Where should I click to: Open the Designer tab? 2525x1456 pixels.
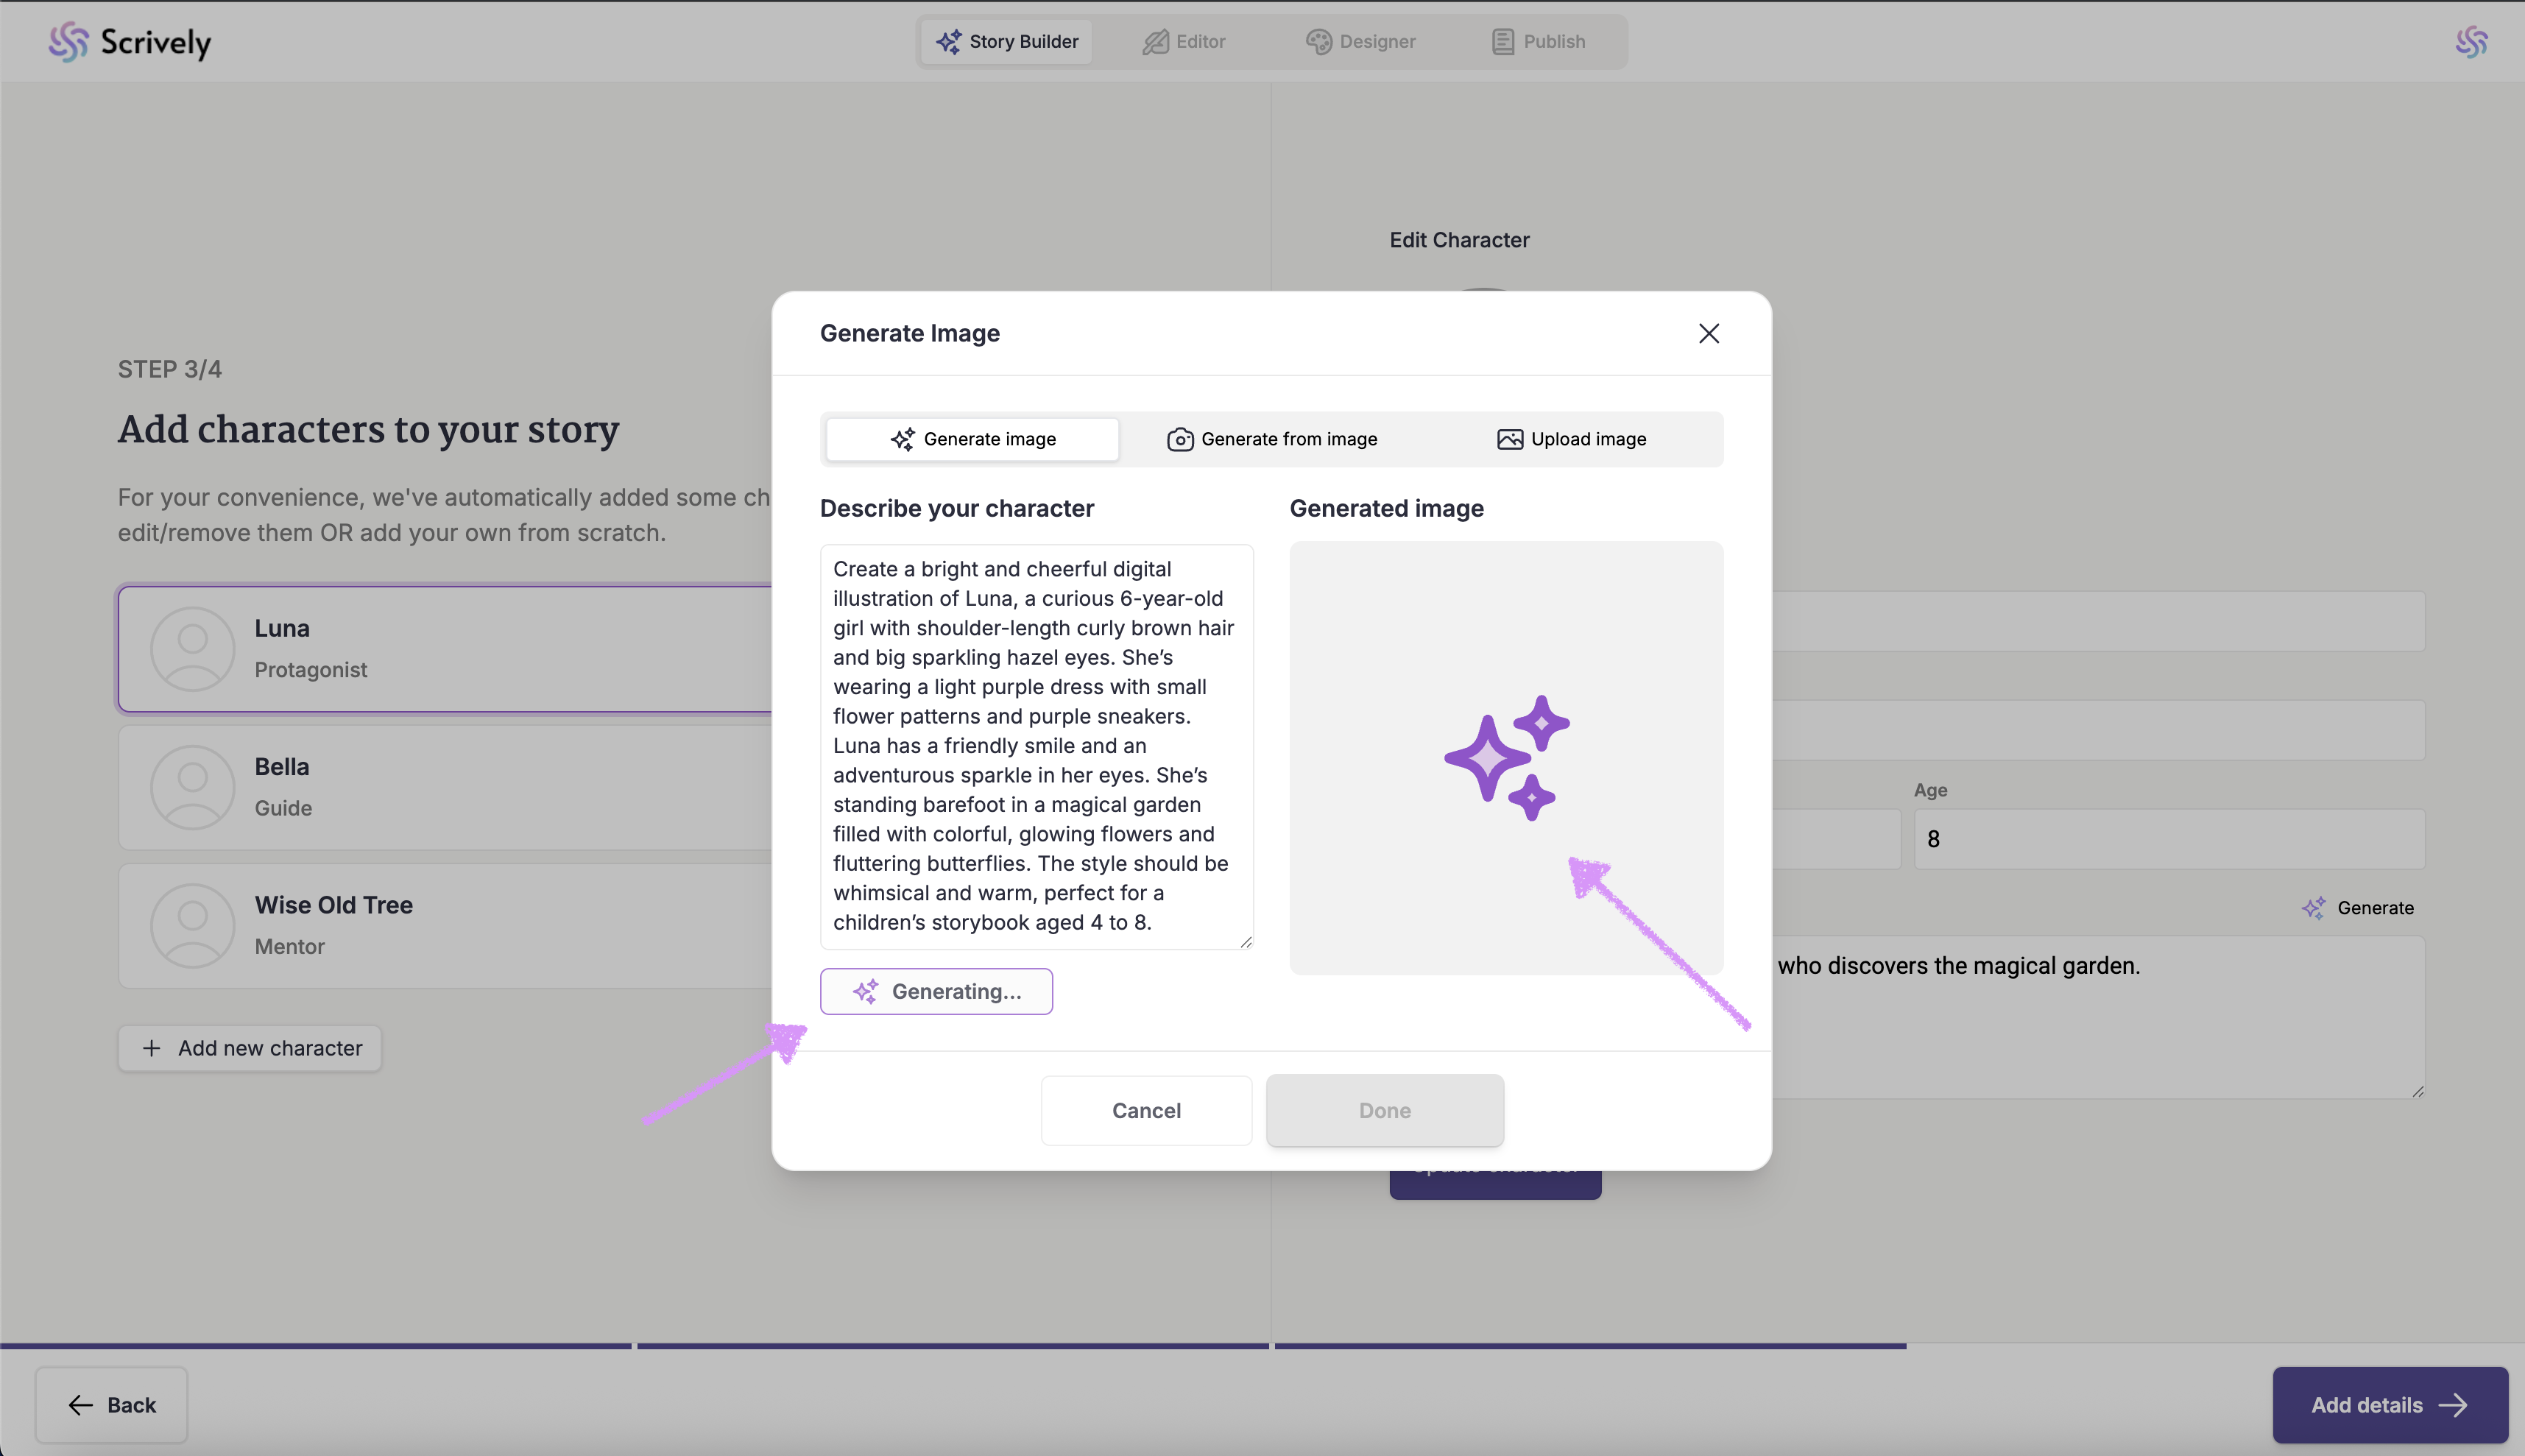[x=1360, y=42]
